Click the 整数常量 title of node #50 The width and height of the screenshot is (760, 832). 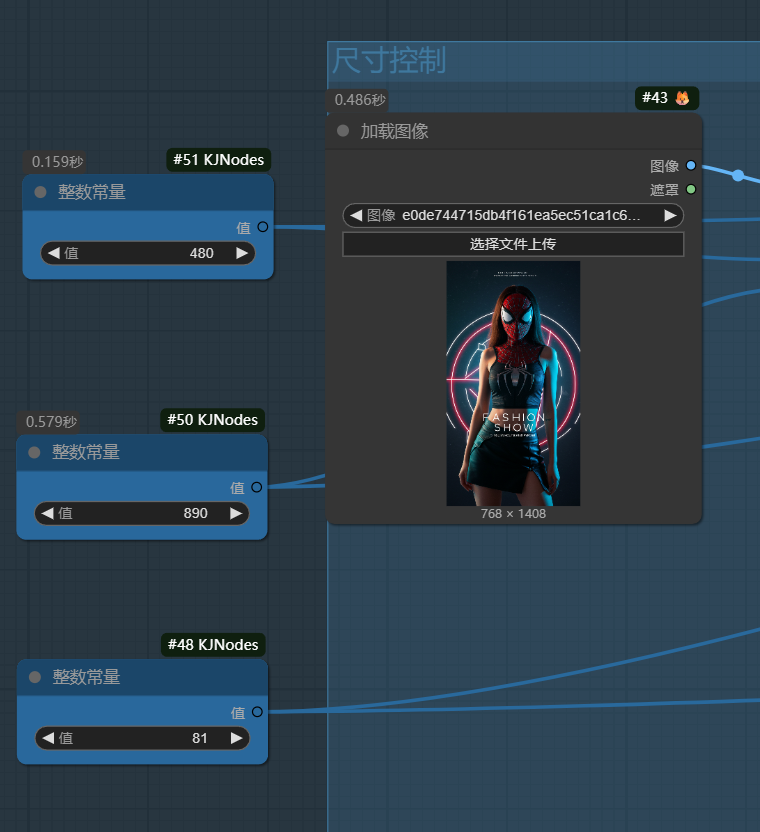(86, 452)
